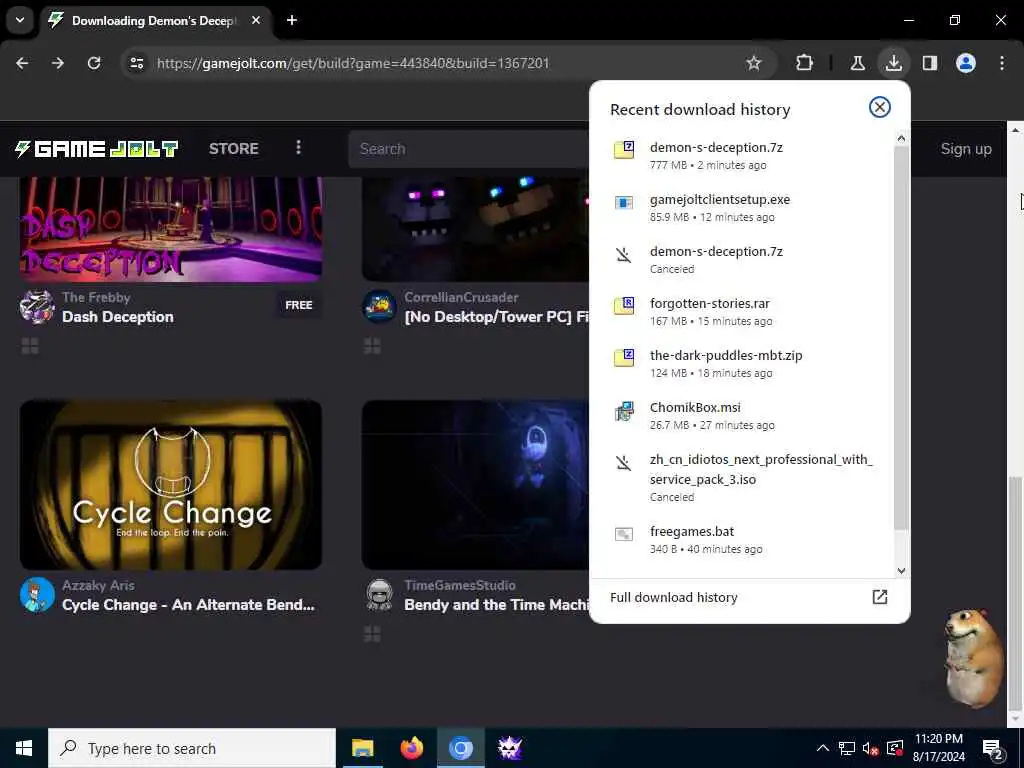Click the Windows taskbar search box

[192, 748]
